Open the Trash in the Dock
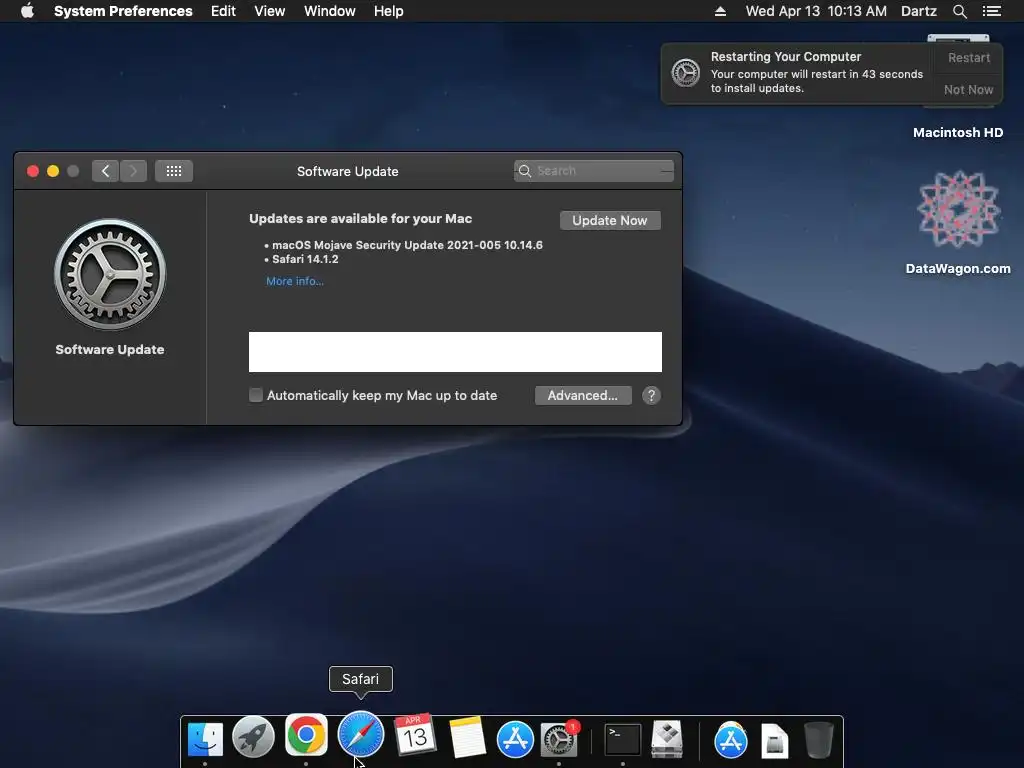 click(x=818, y=739)
